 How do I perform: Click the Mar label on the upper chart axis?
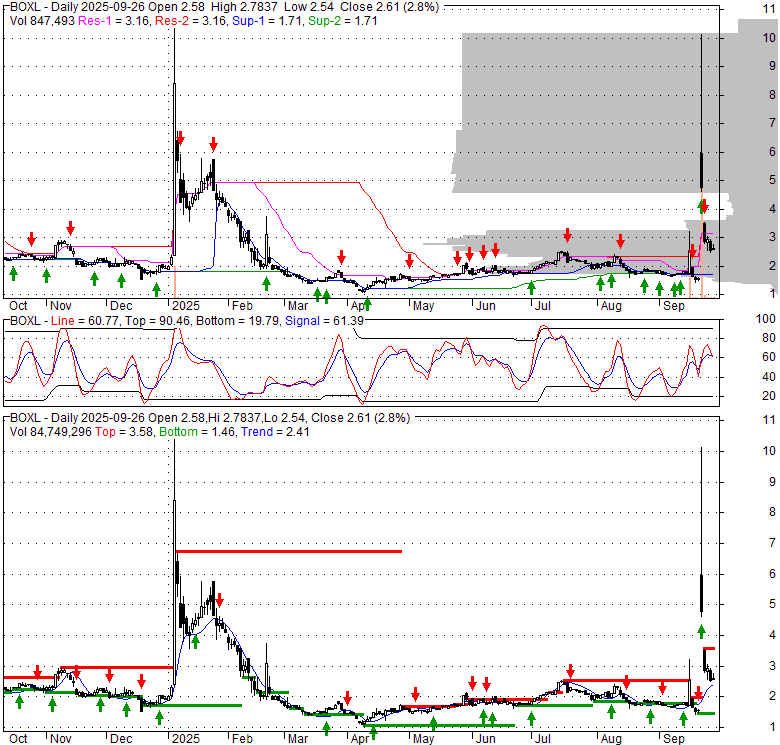pyautogui.click(x=298, y=306)
